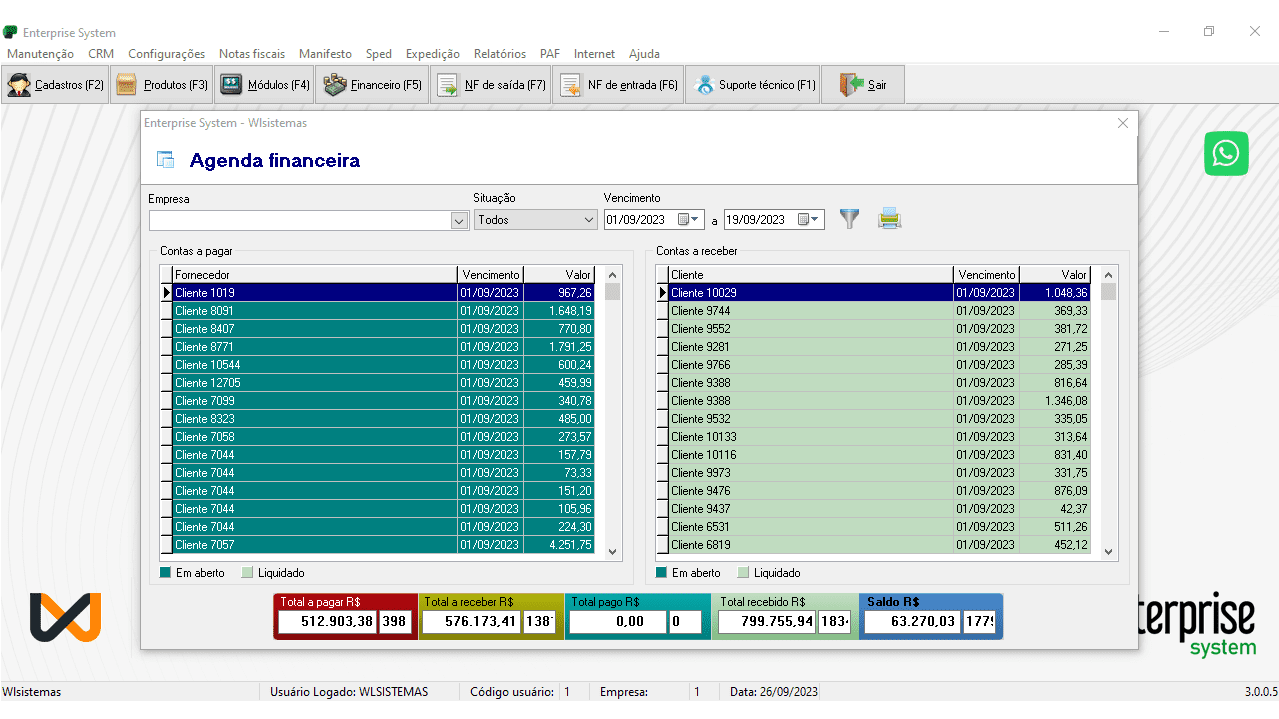Open Produtos (F3) from the toolbar

click(162, 85)
